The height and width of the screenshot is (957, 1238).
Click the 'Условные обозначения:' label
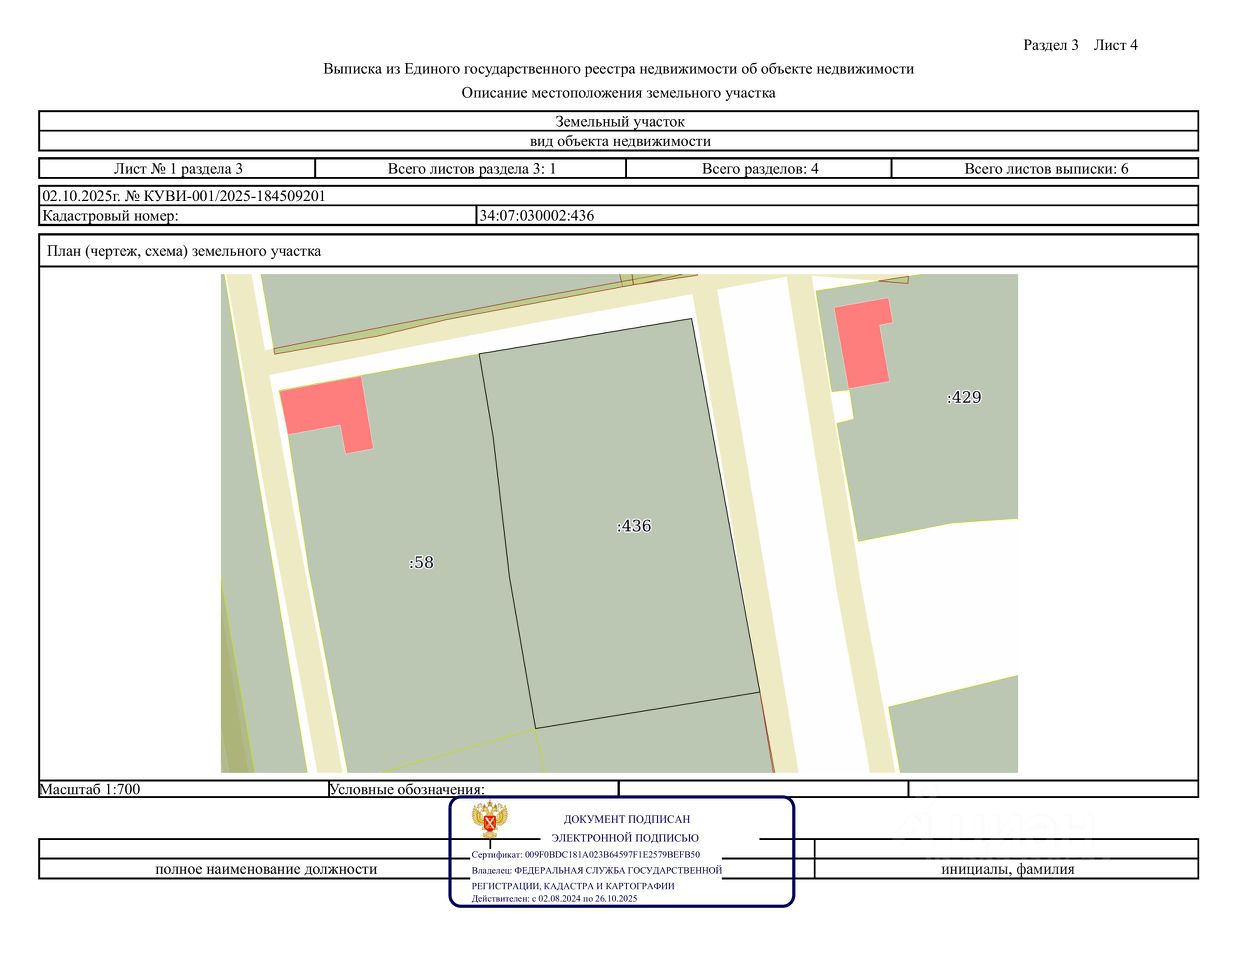coord(407,789)
